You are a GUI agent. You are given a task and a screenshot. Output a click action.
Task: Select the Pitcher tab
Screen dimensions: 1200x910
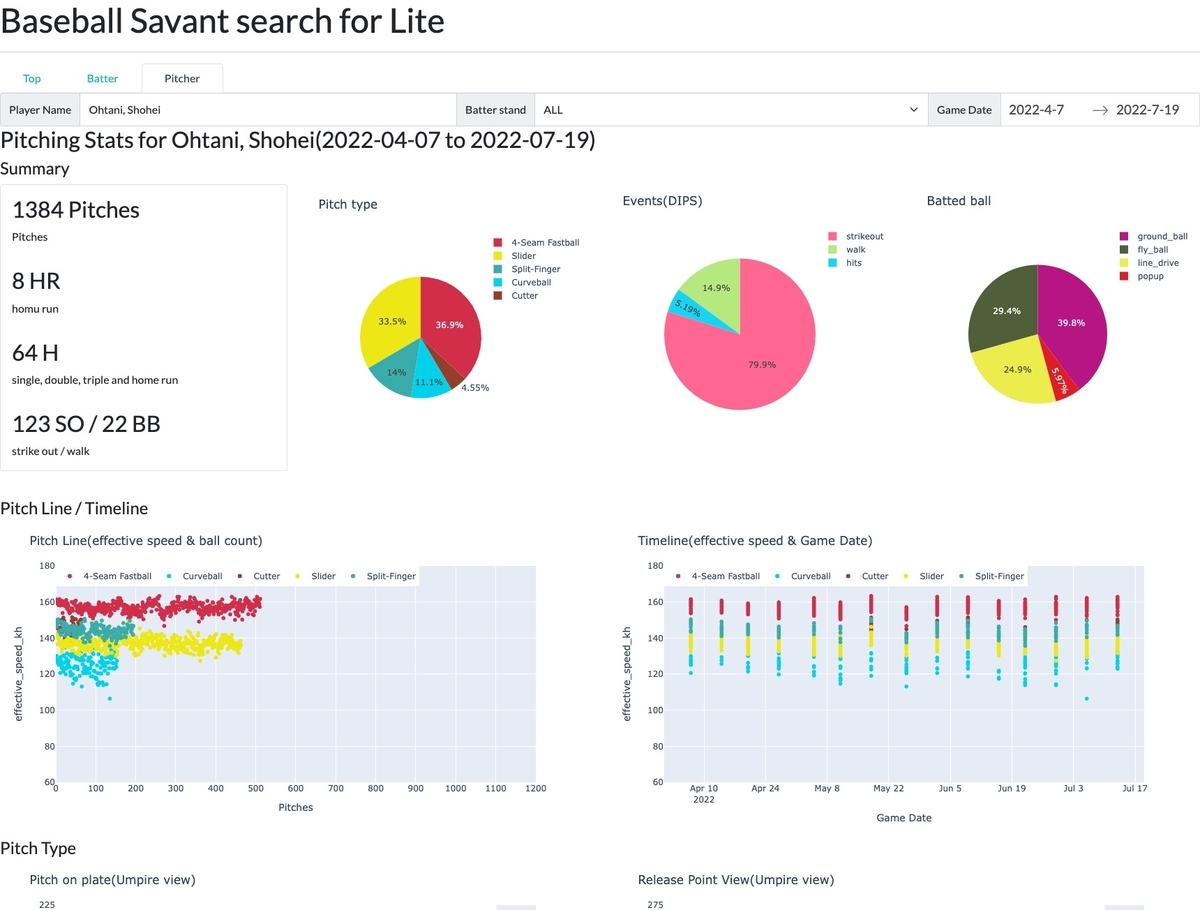coord(182,78)
